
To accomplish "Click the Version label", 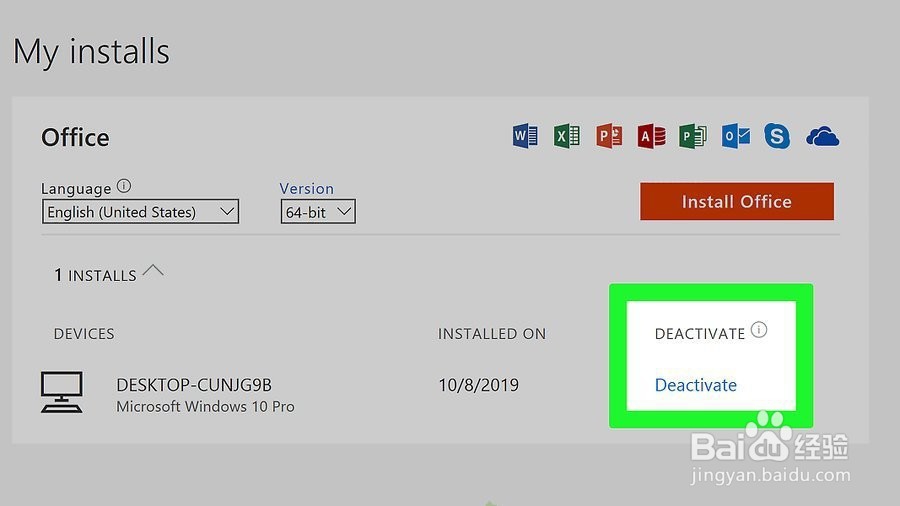I will tap(307, 189).
